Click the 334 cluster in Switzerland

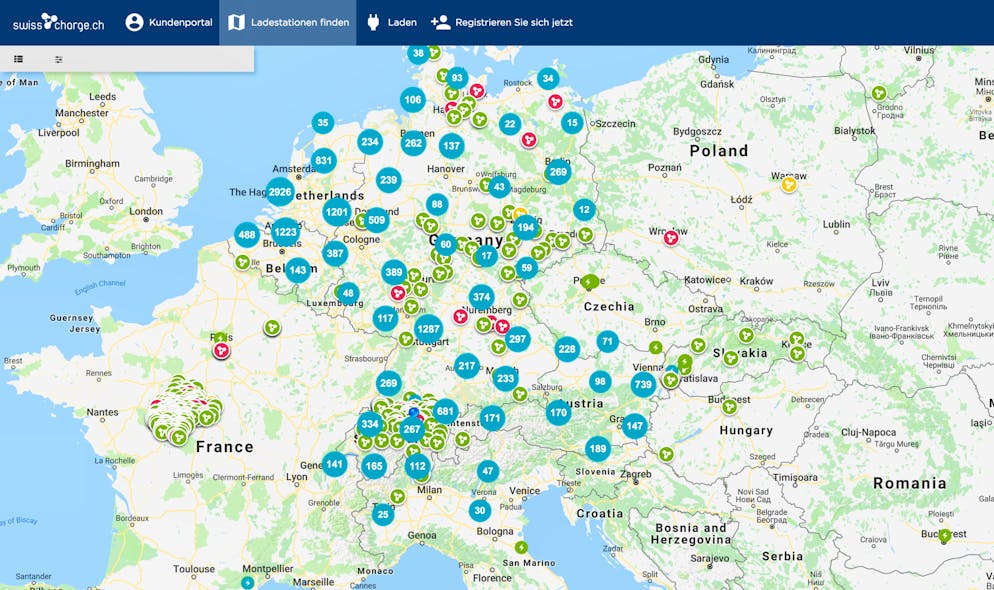(x=370, y=425)
